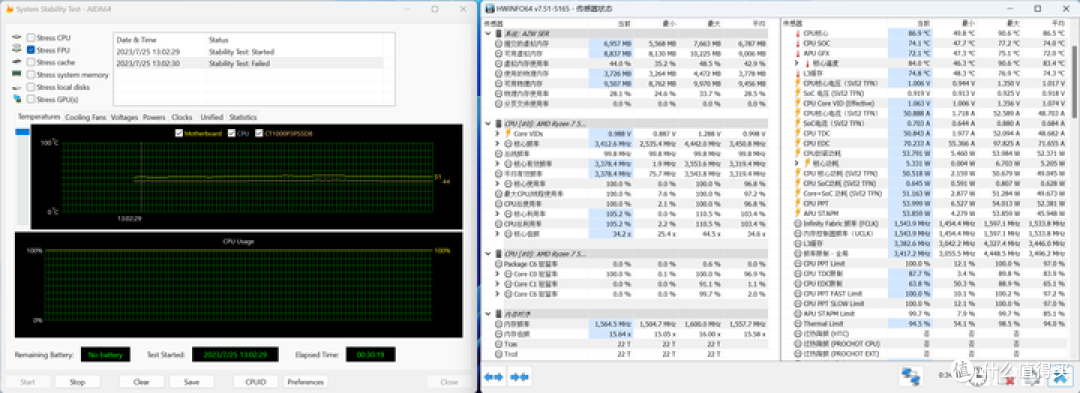
Task: Click the lightning icon beside Core VIDs
Action: [x=509, y=134]
